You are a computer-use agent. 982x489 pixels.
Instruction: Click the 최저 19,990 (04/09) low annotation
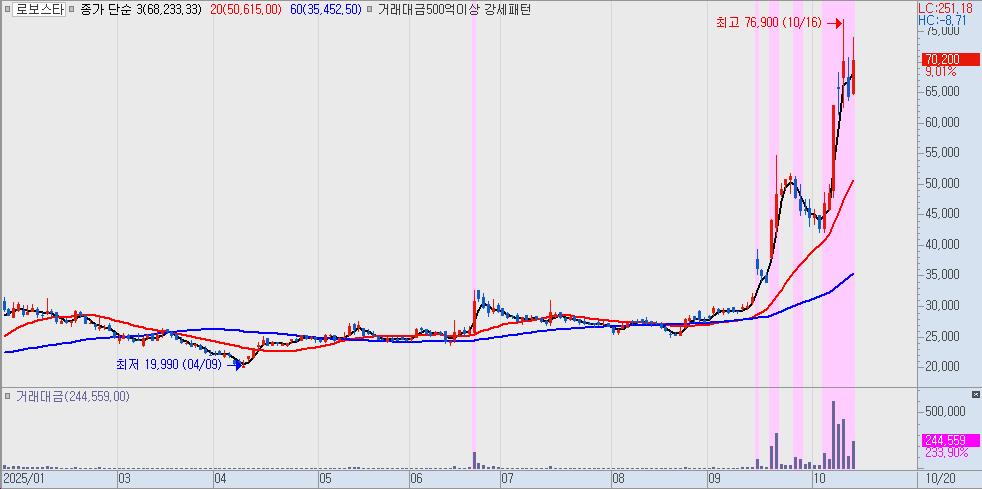pos(169,364)
